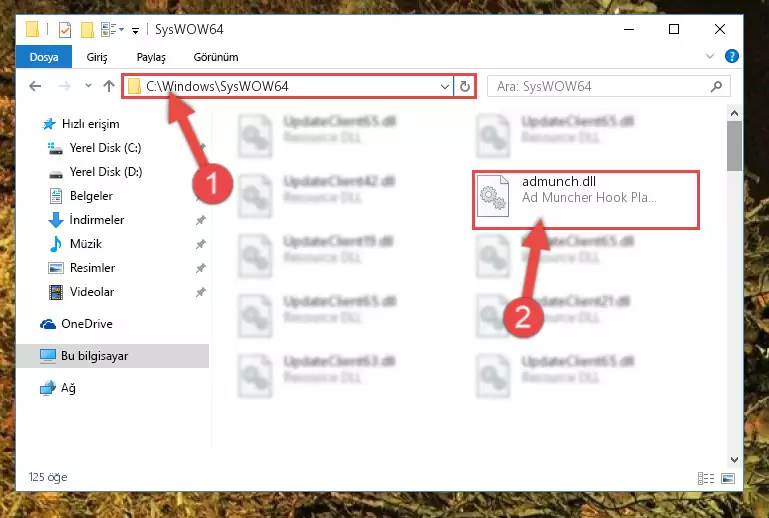Image resolution: width=769 pixels, height=518 pixels.
Task: Click the admunch.dll gear file icon
Action: tap(493, 195)
